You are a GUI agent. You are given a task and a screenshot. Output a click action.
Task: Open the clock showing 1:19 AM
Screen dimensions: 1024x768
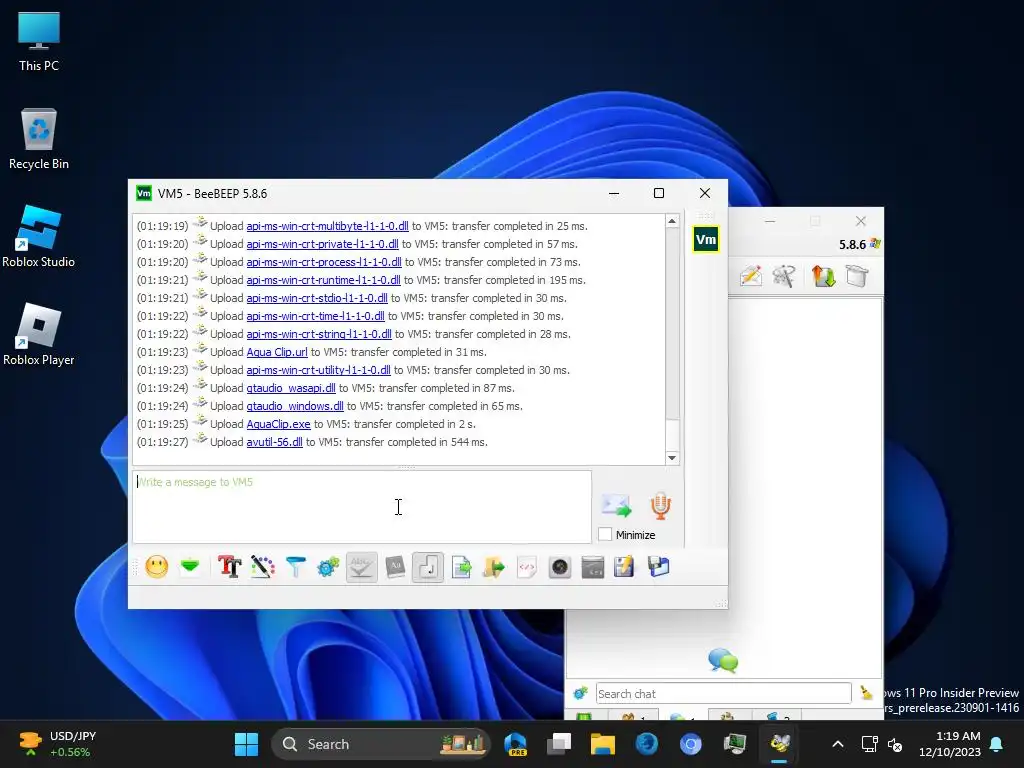[950, 744]
